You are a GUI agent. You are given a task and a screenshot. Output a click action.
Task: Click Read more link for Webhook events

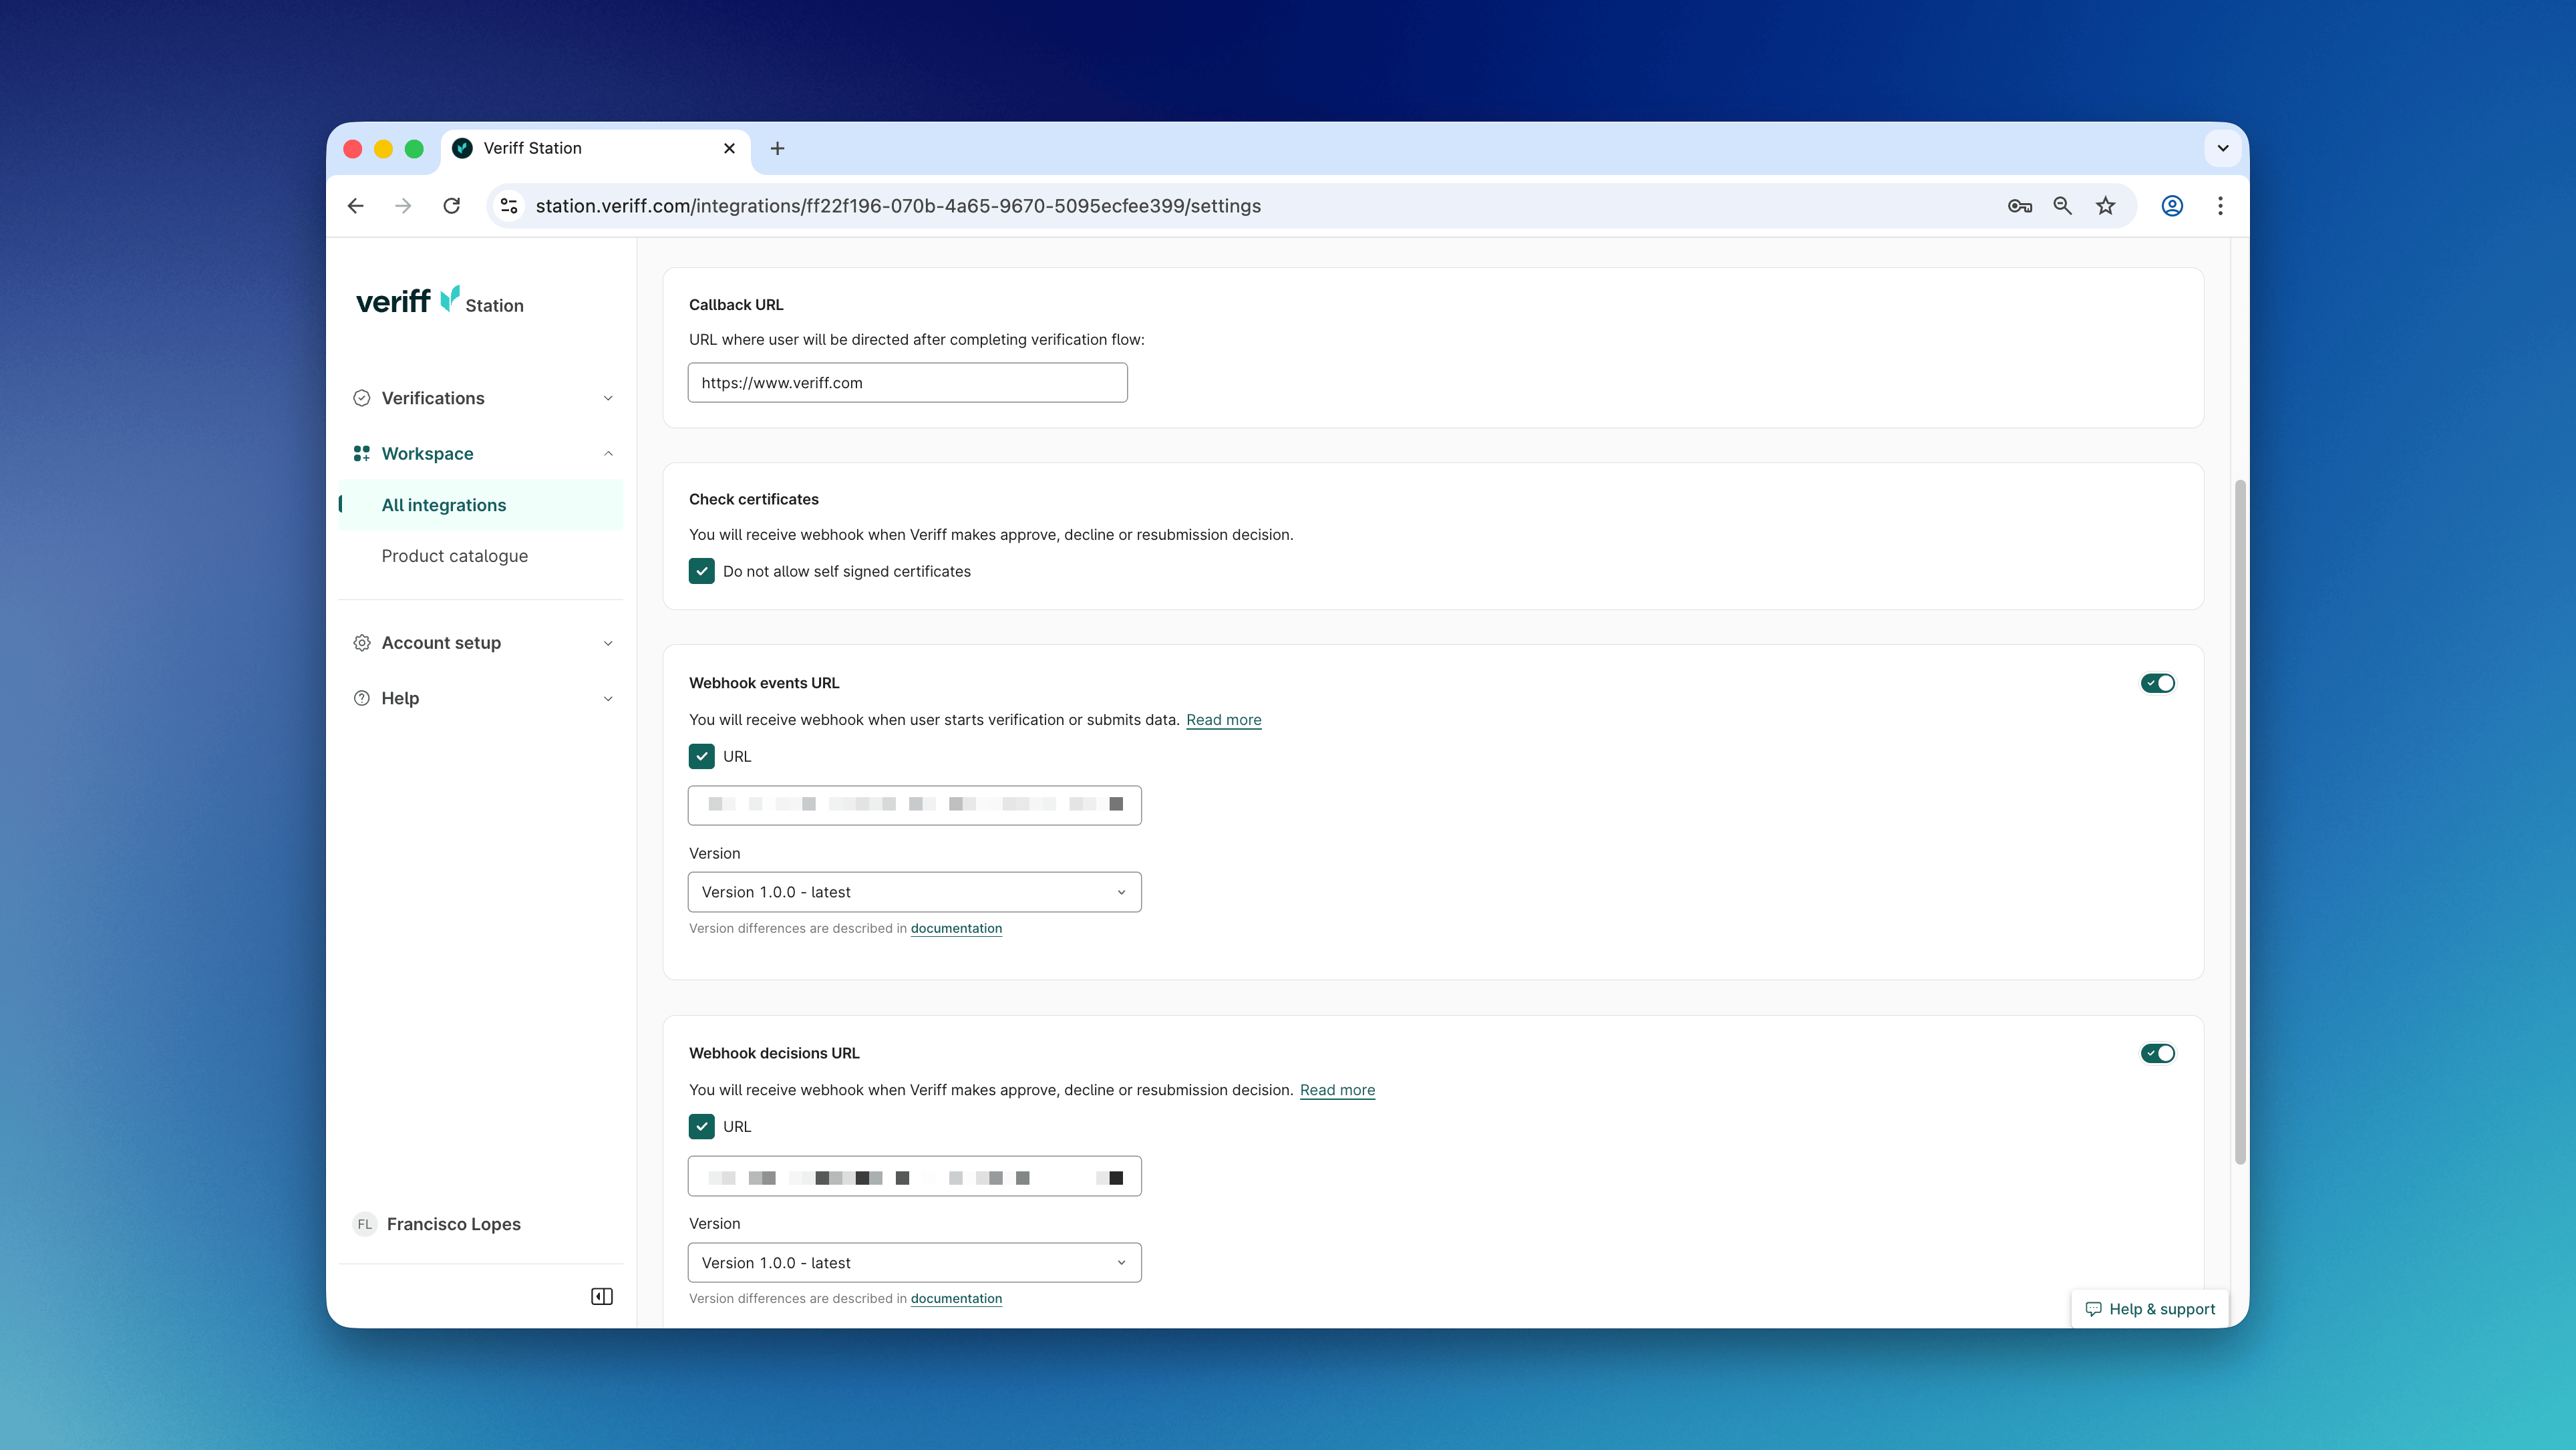click(x=1223, y=720)
